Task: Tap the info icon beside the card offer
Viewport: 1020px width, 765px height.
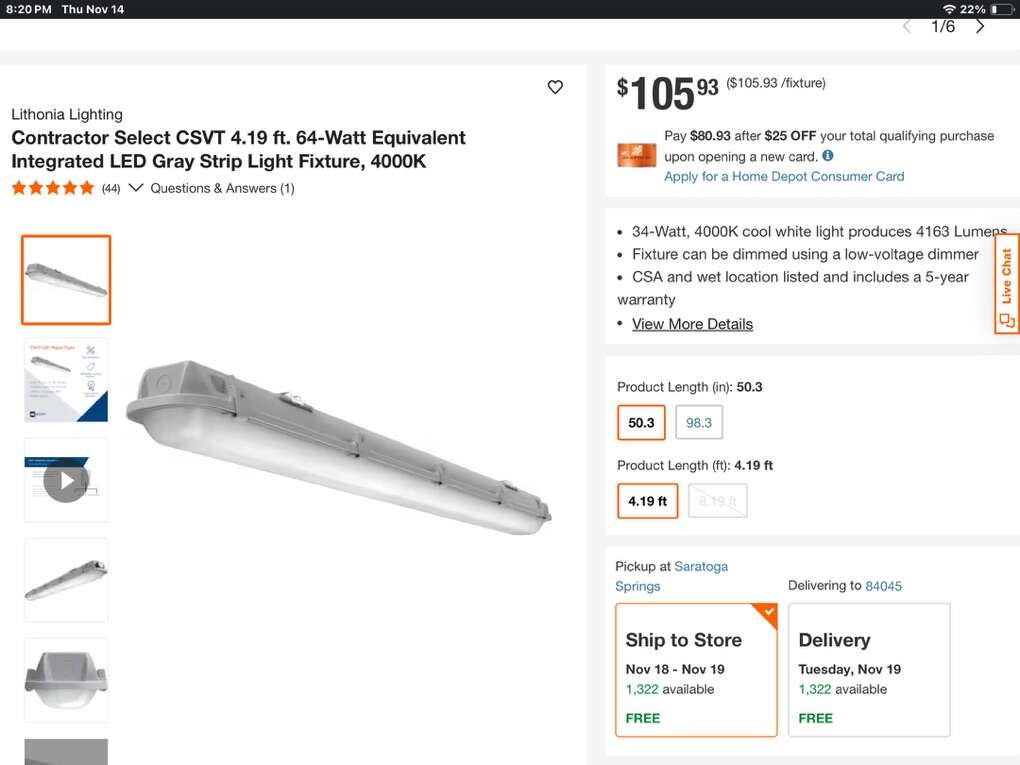Action: (x=828, y=155)
